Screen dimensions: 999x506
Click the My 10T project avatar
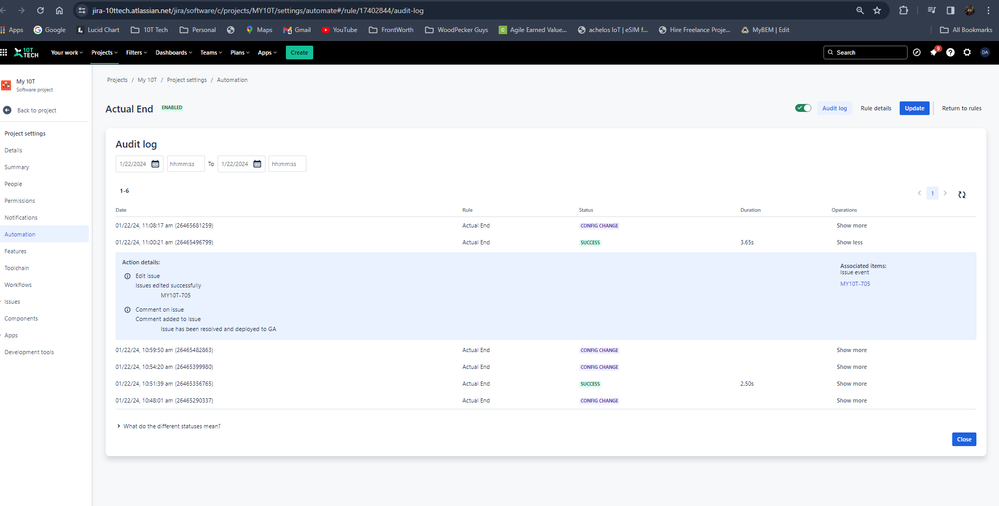(x=6, y=85)
